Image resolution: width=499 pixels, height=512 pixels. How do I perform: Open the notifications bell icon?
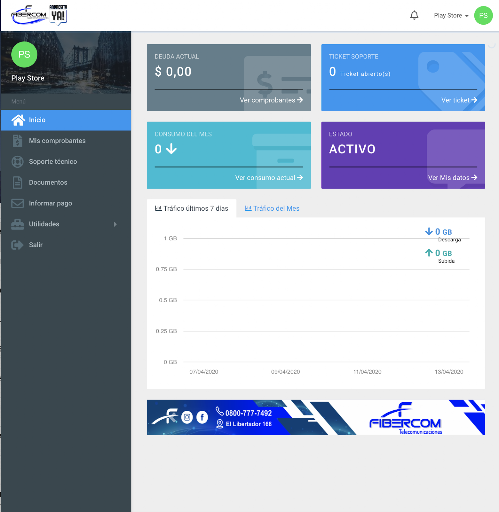tap(414, 15)
